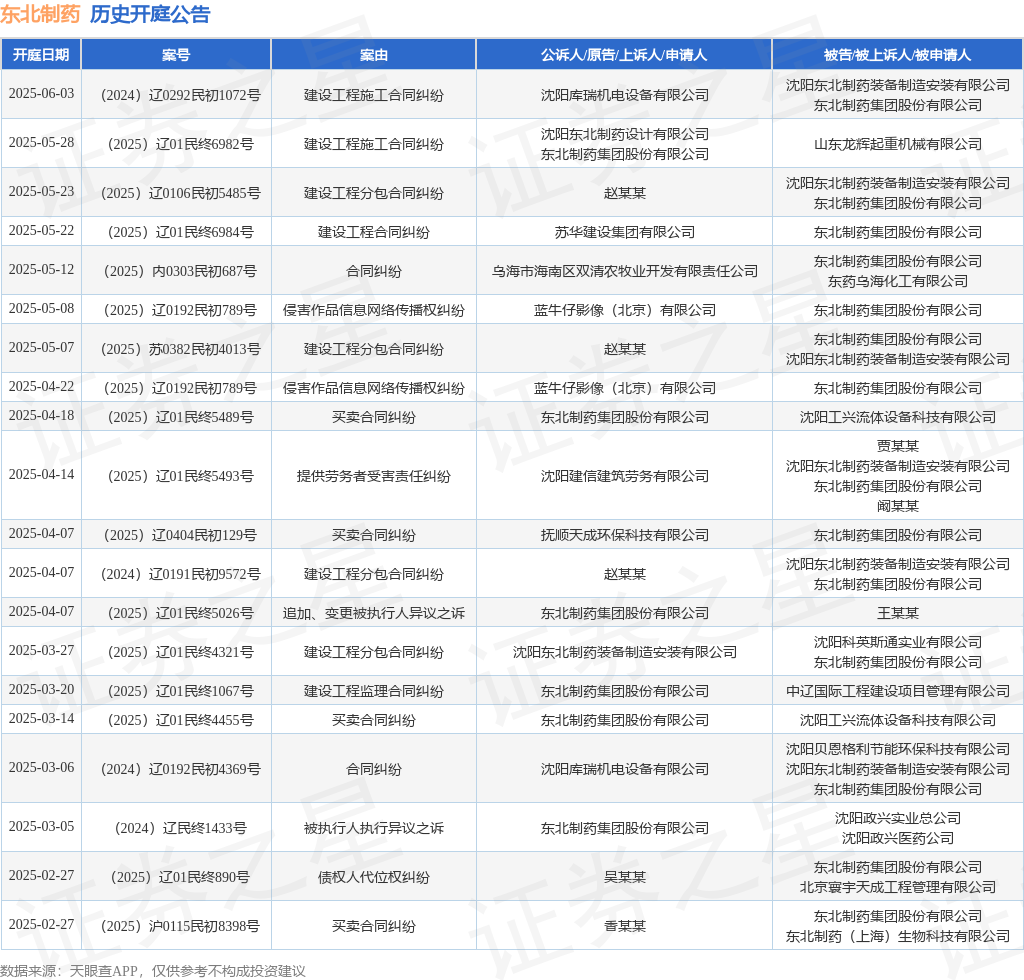This screenshot has height=980, width=1024.
Task: Click case number (2024)辽民终1433号
Action: tap(180, 829)
